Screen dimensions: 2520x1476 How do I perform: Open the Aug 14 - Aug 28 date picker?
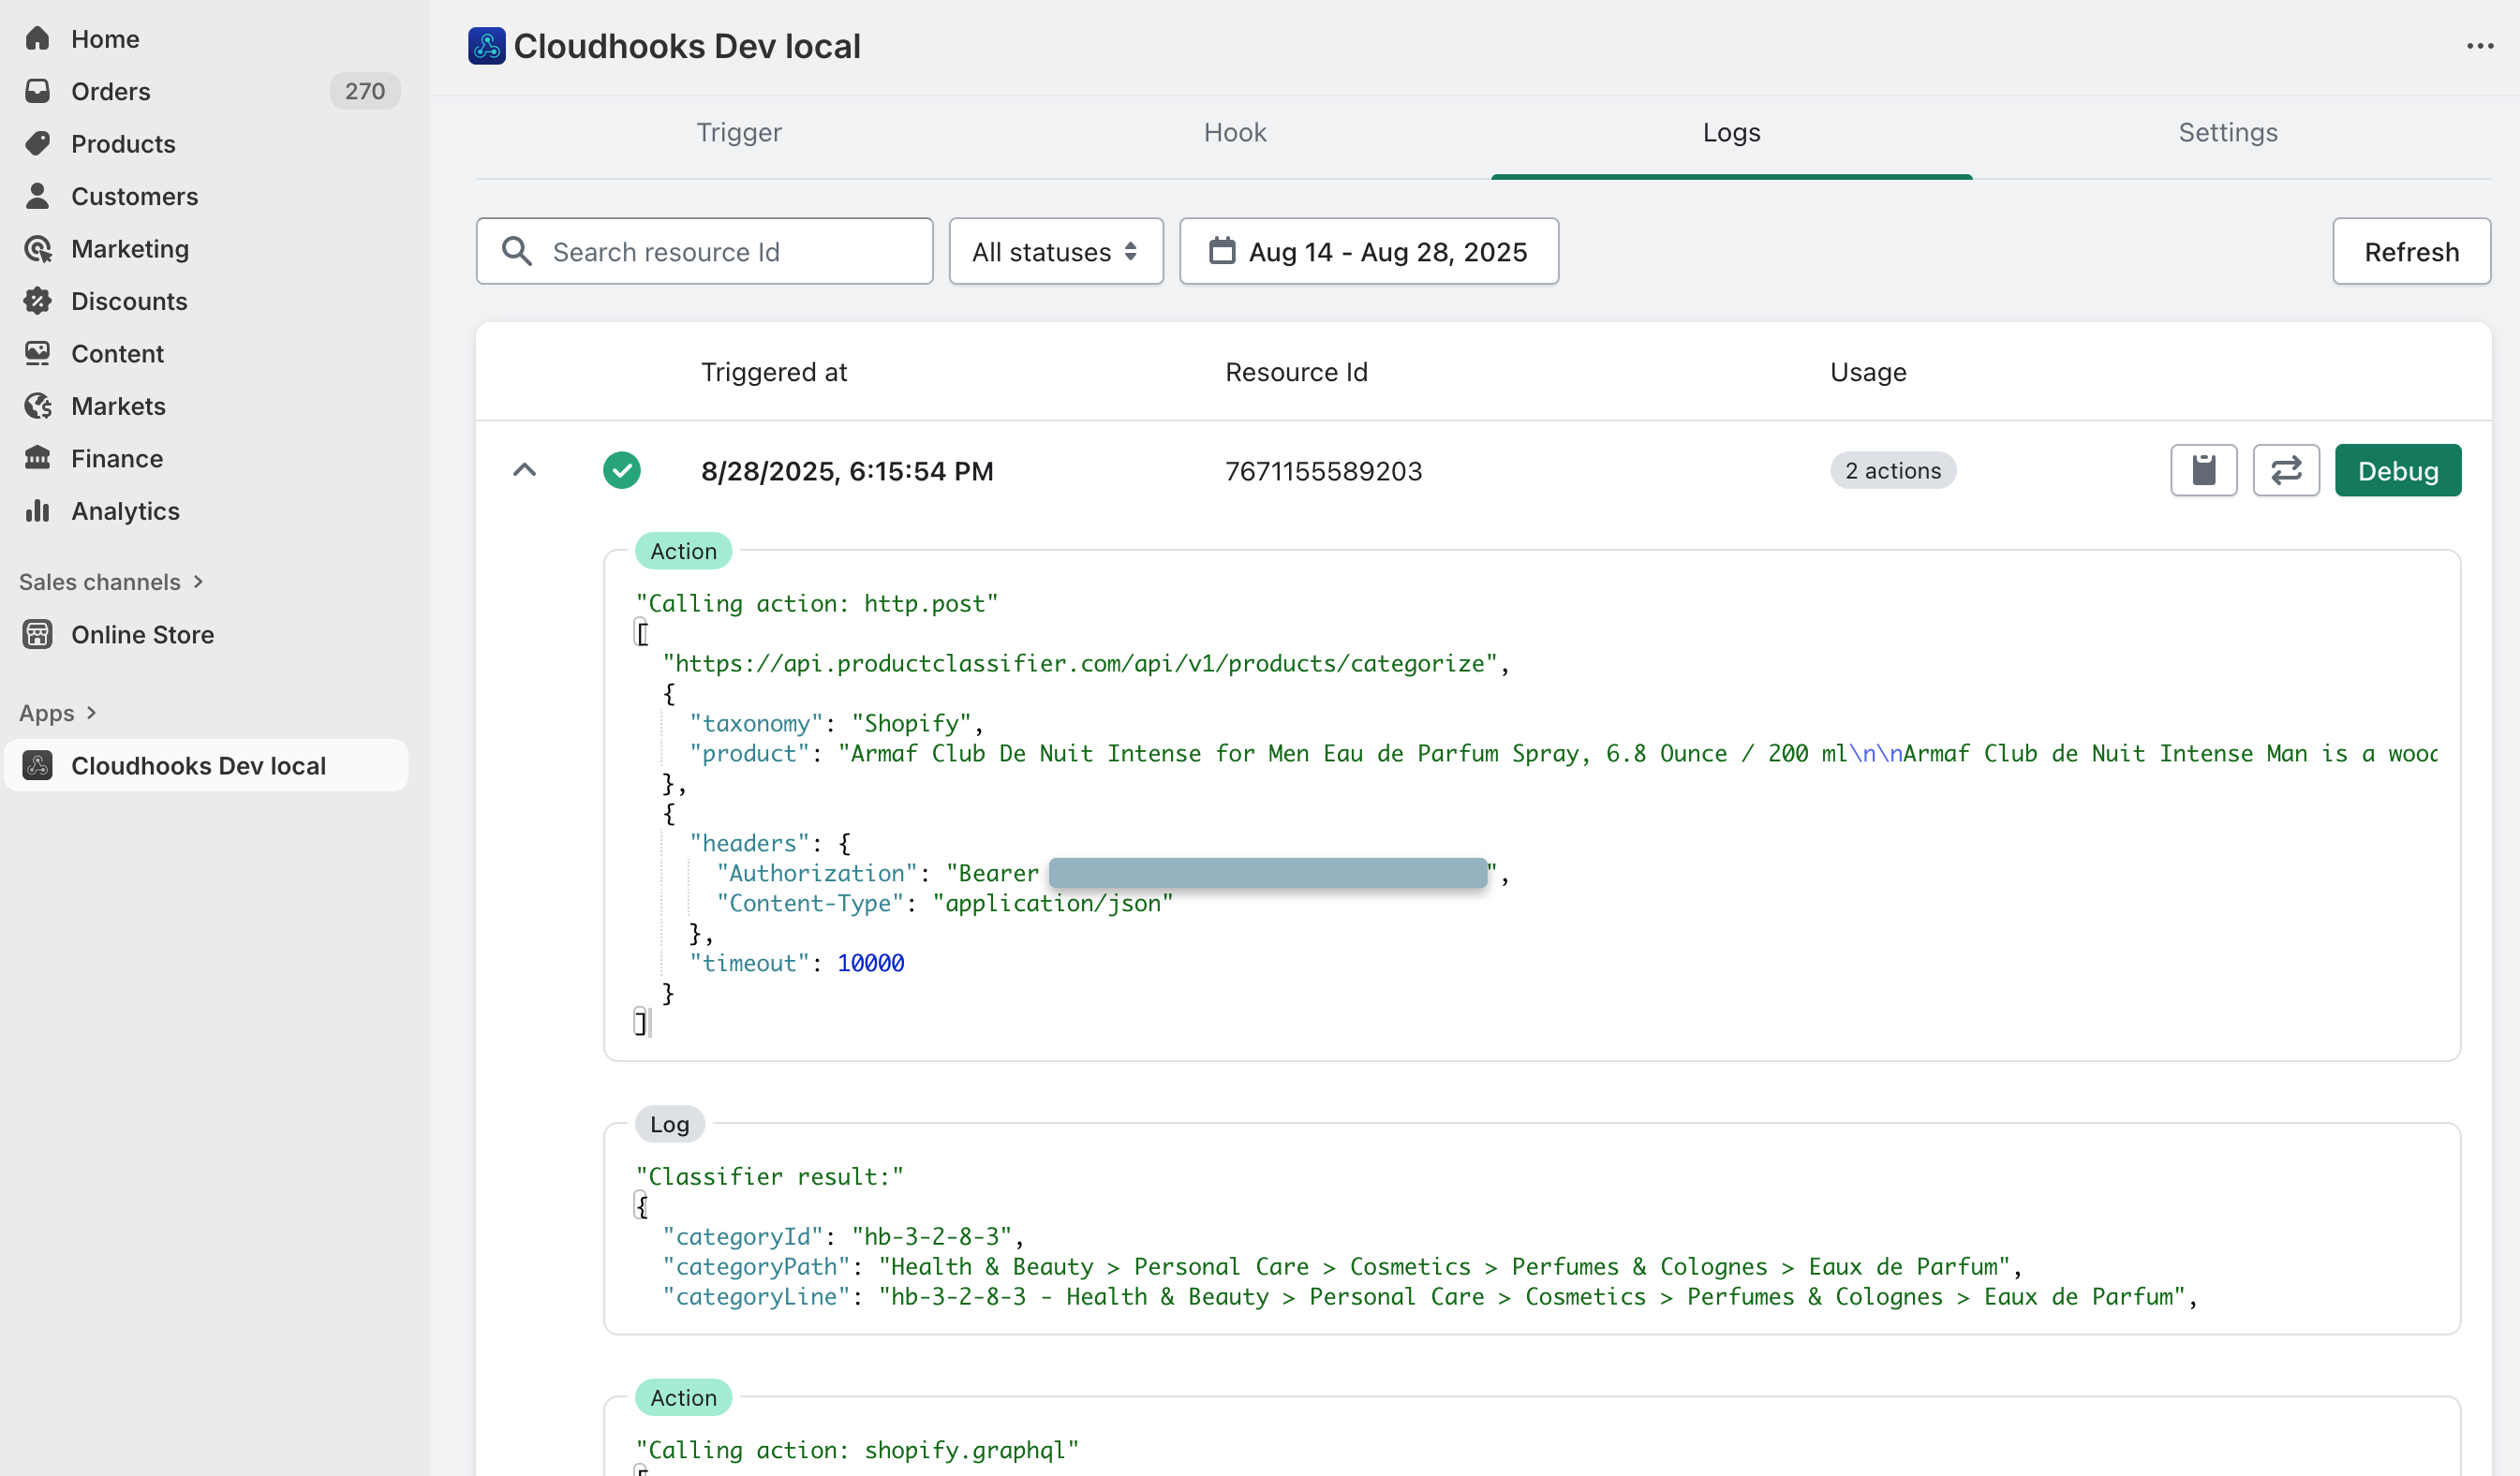click(1368, 251)
